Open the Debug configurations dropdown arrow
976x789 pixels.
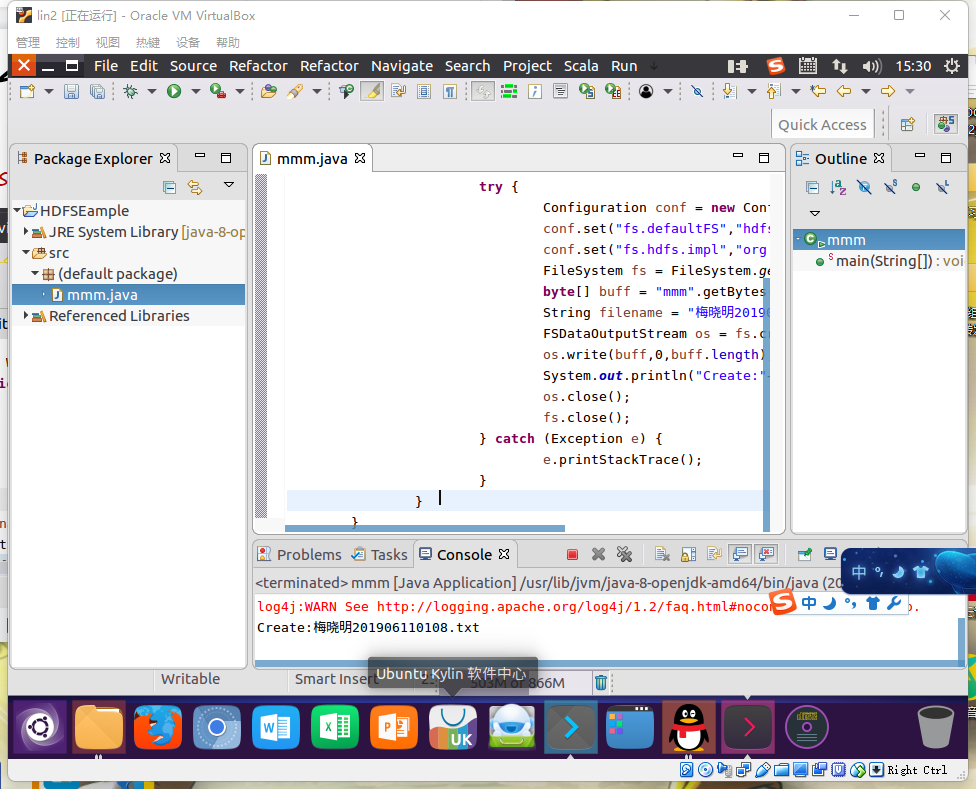[151, 91]
